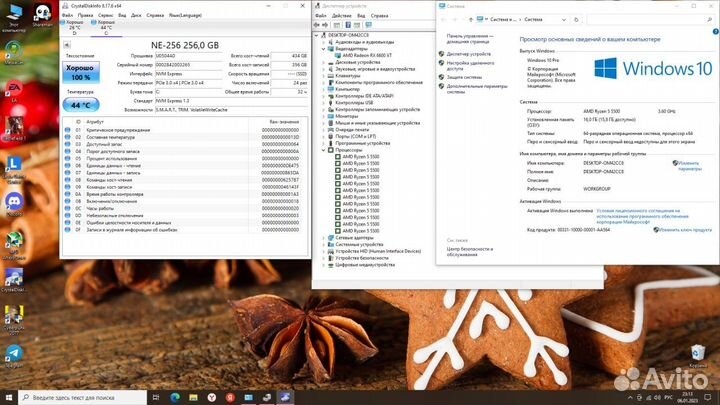Click the back arrow in Device Manager toolbar
720x405 pixels.
point(317,25)
